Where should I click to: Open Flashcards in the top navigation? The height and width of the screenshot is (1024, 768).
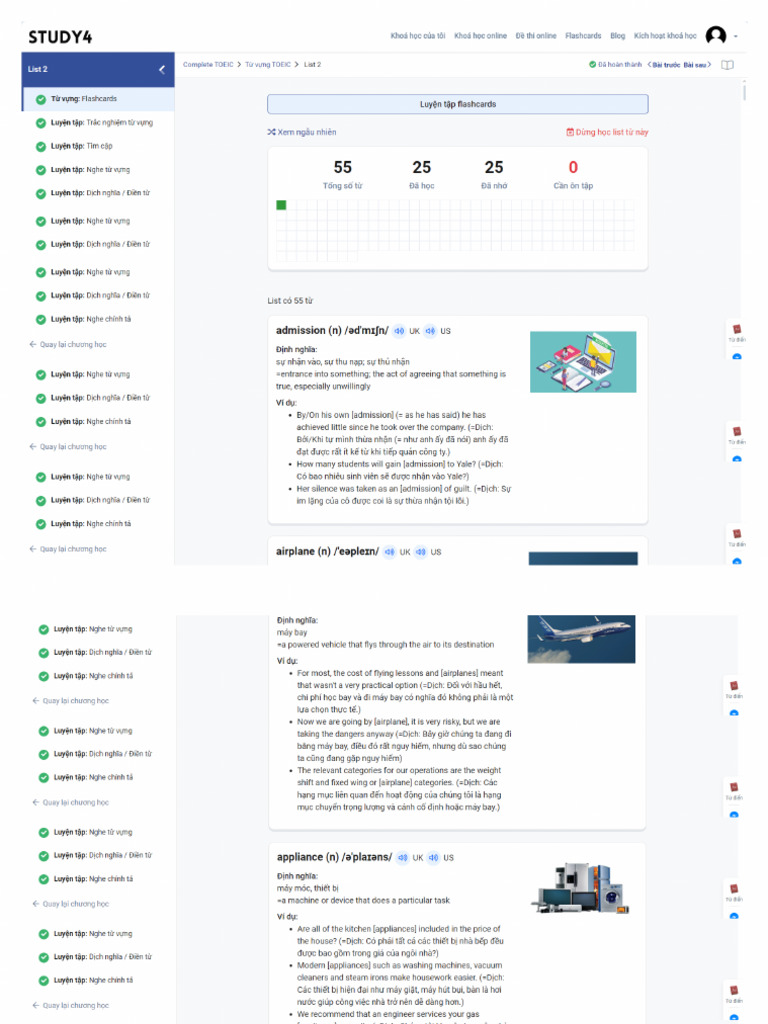click(583, 36)
